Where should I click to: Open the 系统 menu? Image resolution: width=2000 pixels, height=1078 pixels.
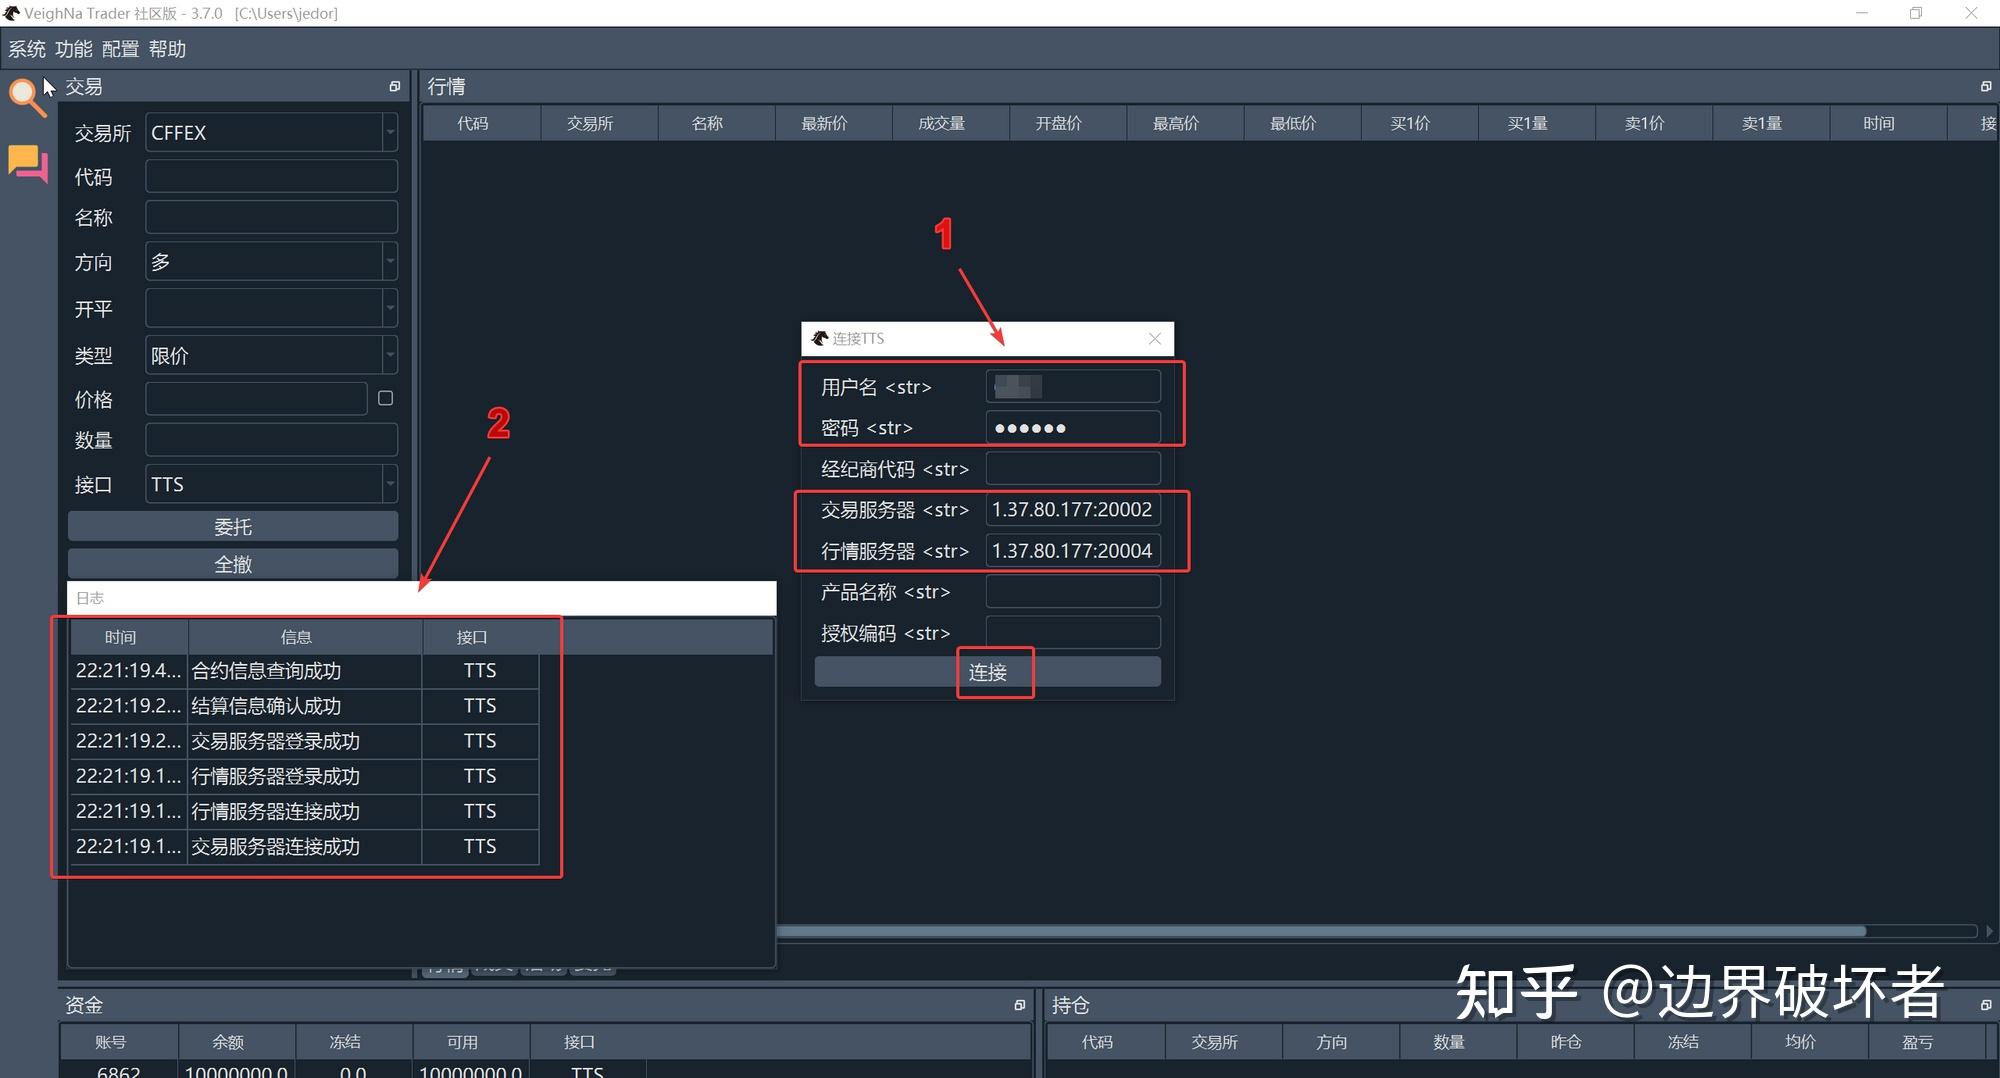point(26,48)
